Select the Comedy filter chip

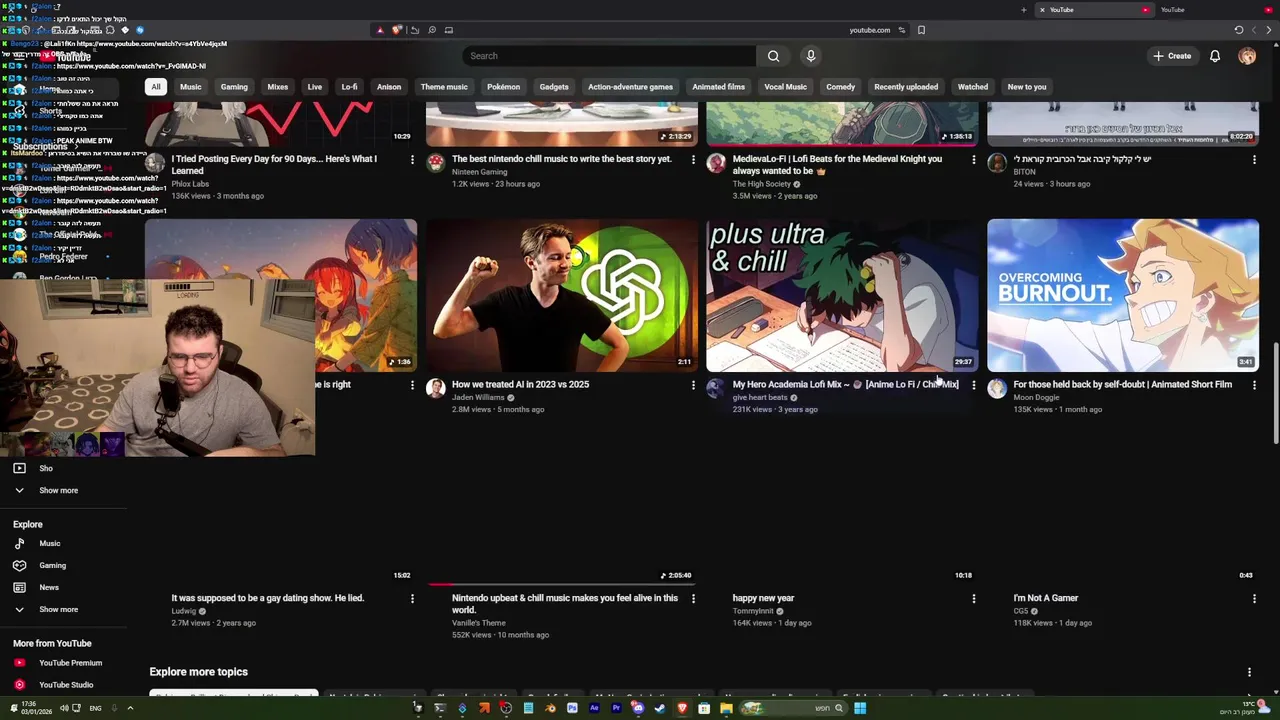click(840, 87)
